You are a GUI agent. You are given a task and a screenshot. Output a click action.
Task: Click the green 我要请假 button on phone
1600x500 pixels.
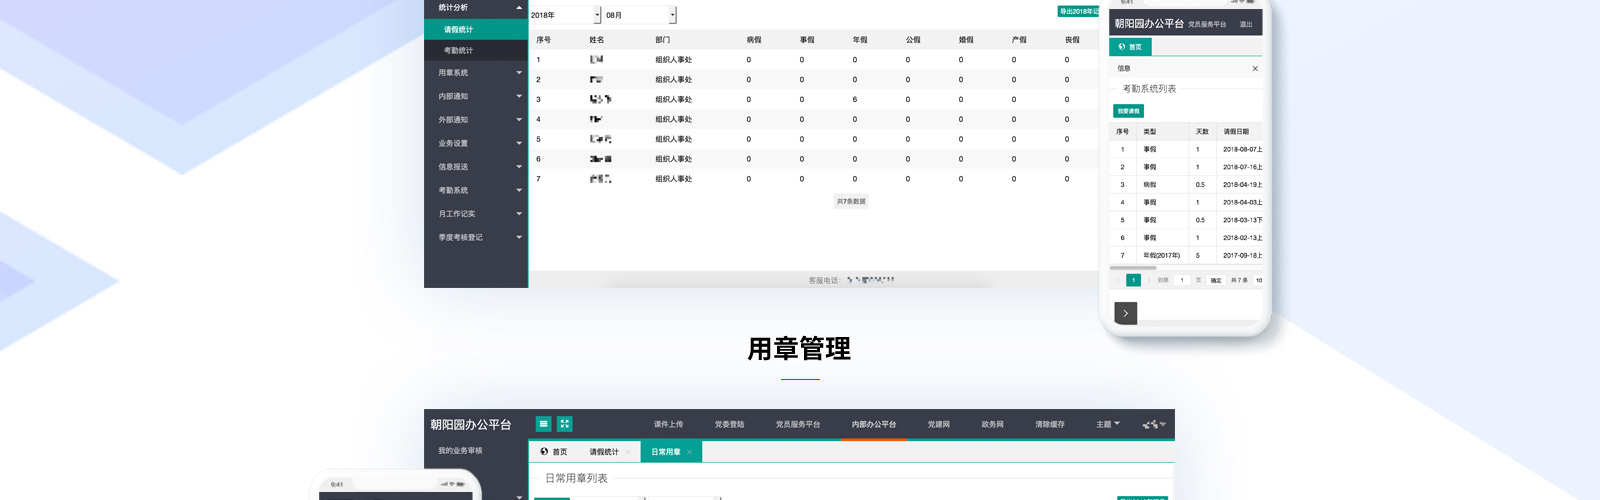pyautogui.click(x=1128, y=111)
